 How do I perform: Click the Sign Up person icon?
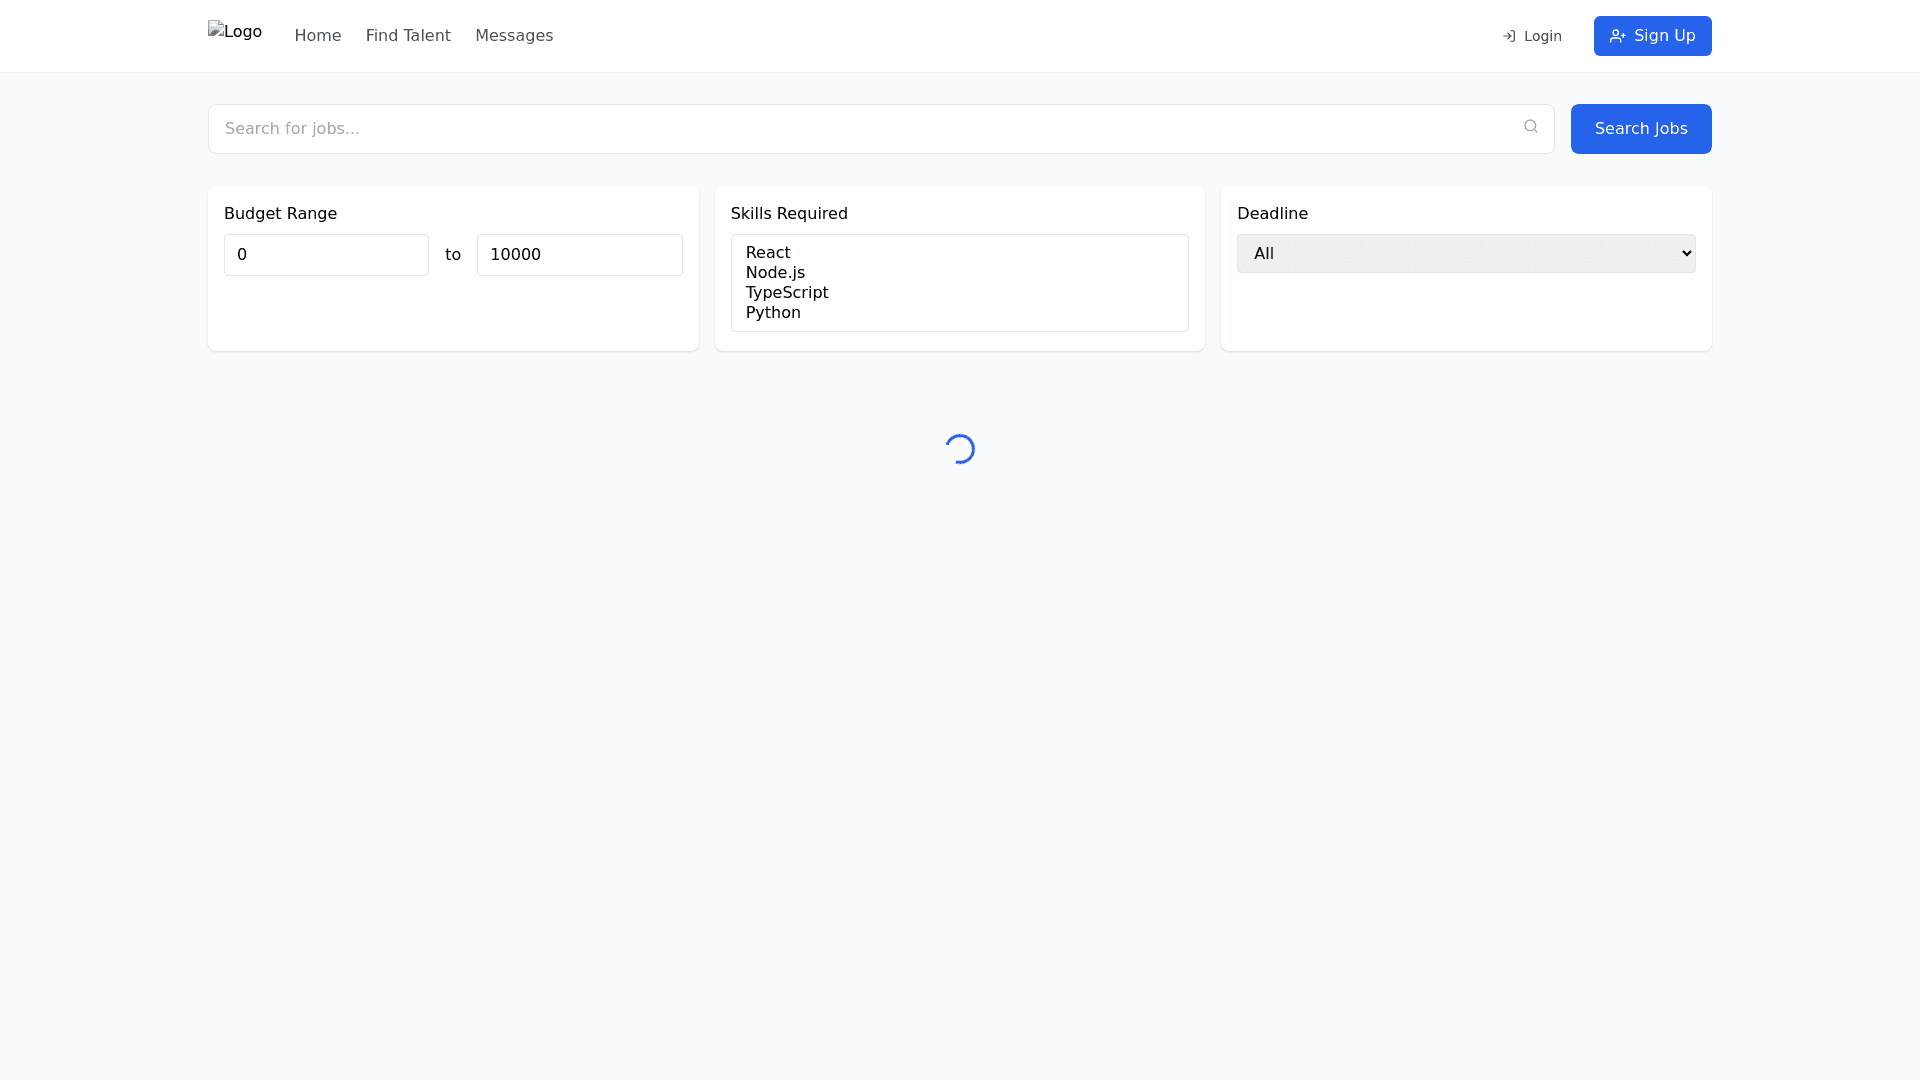click(x=1618, y=35)
